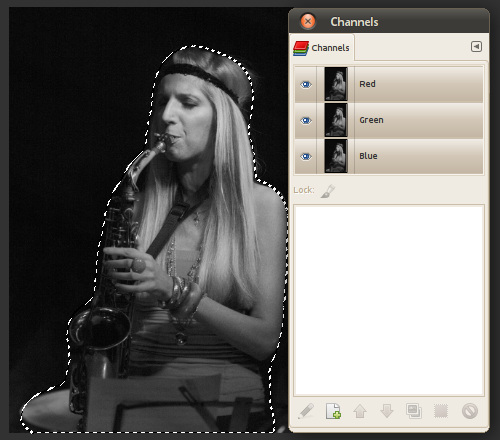Toggle visibility eye of Red channel
500x440 pixels.
pyautogui.click(x=306, y=85)
